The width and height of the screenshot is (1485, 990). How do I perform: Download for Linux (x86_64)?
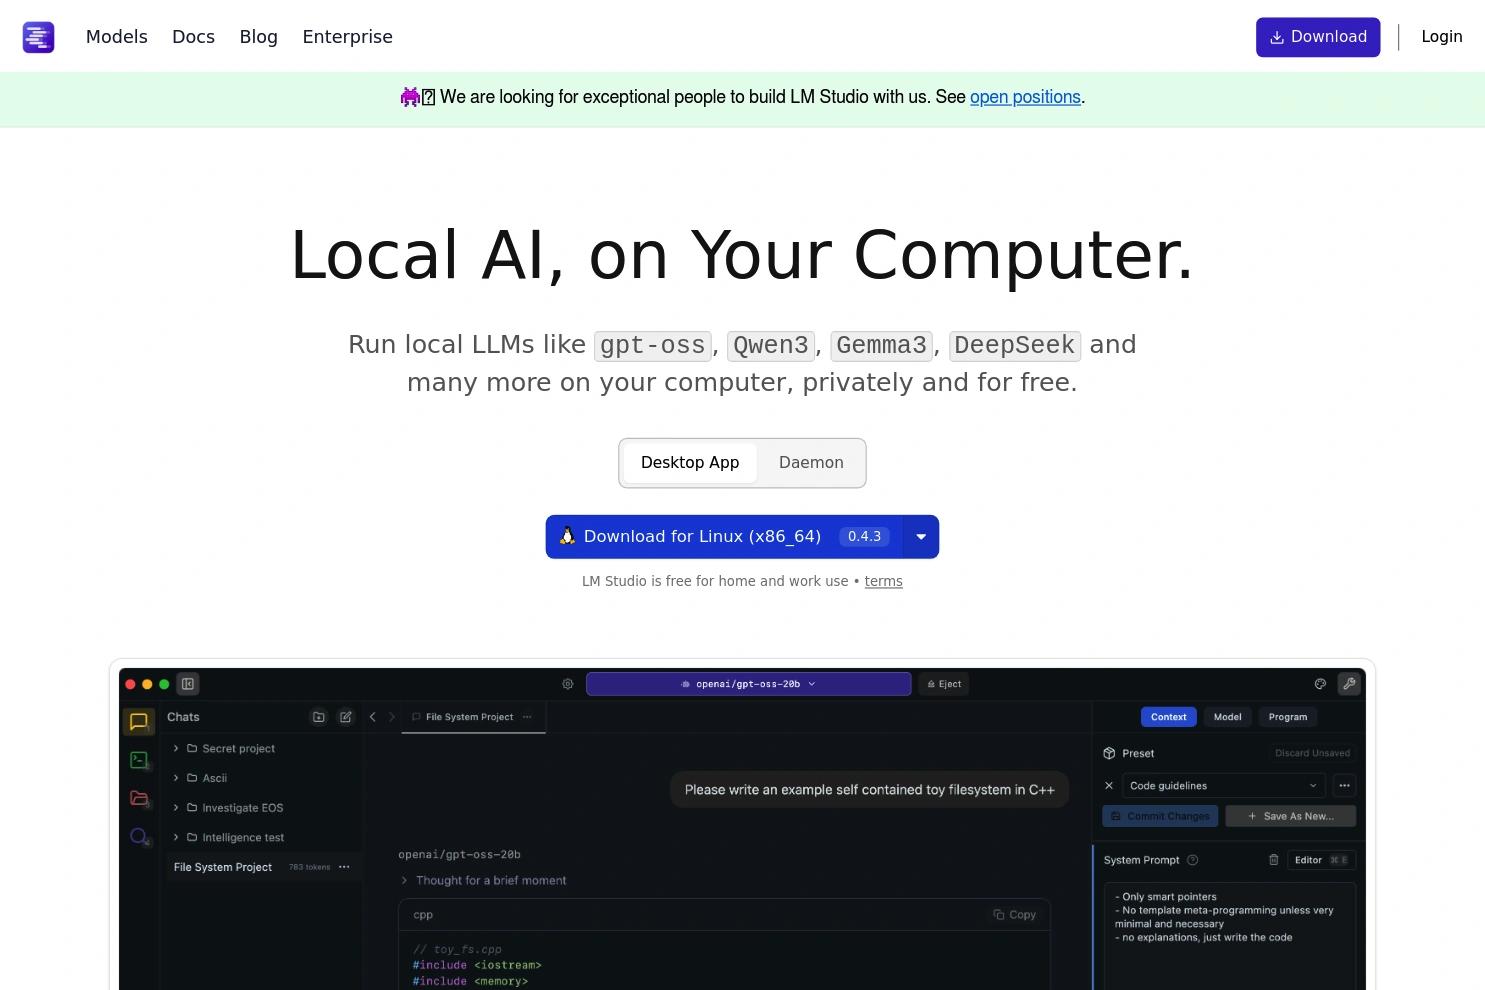[724, 537]
